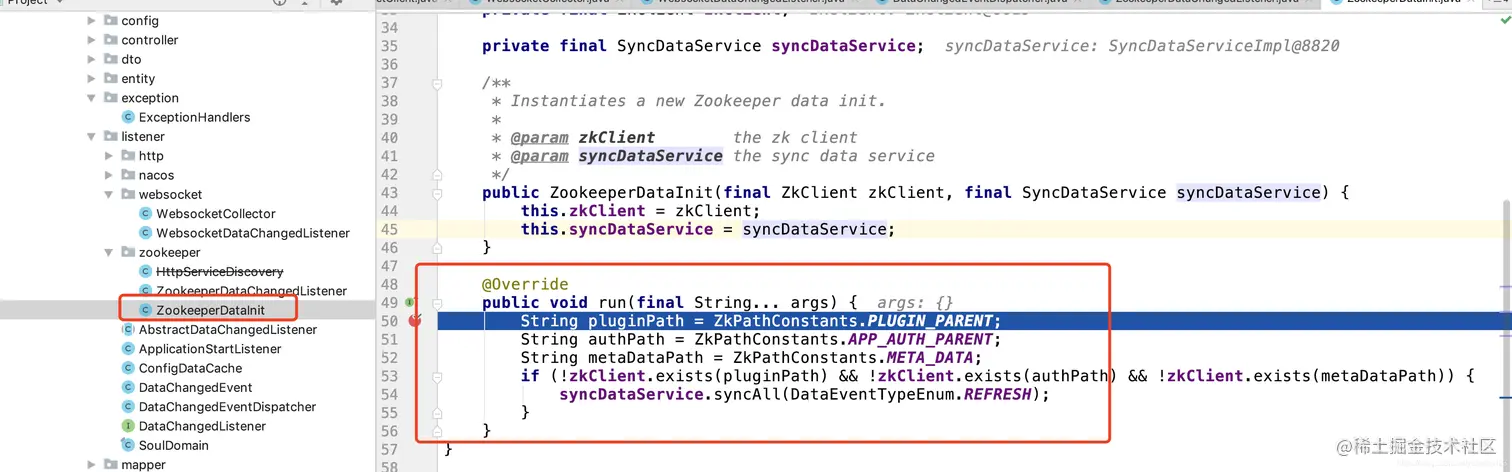The width and height of the screenshot is (1512, 472).
Task: Click the override gutter icon on line 49
Action: point(410,302)
